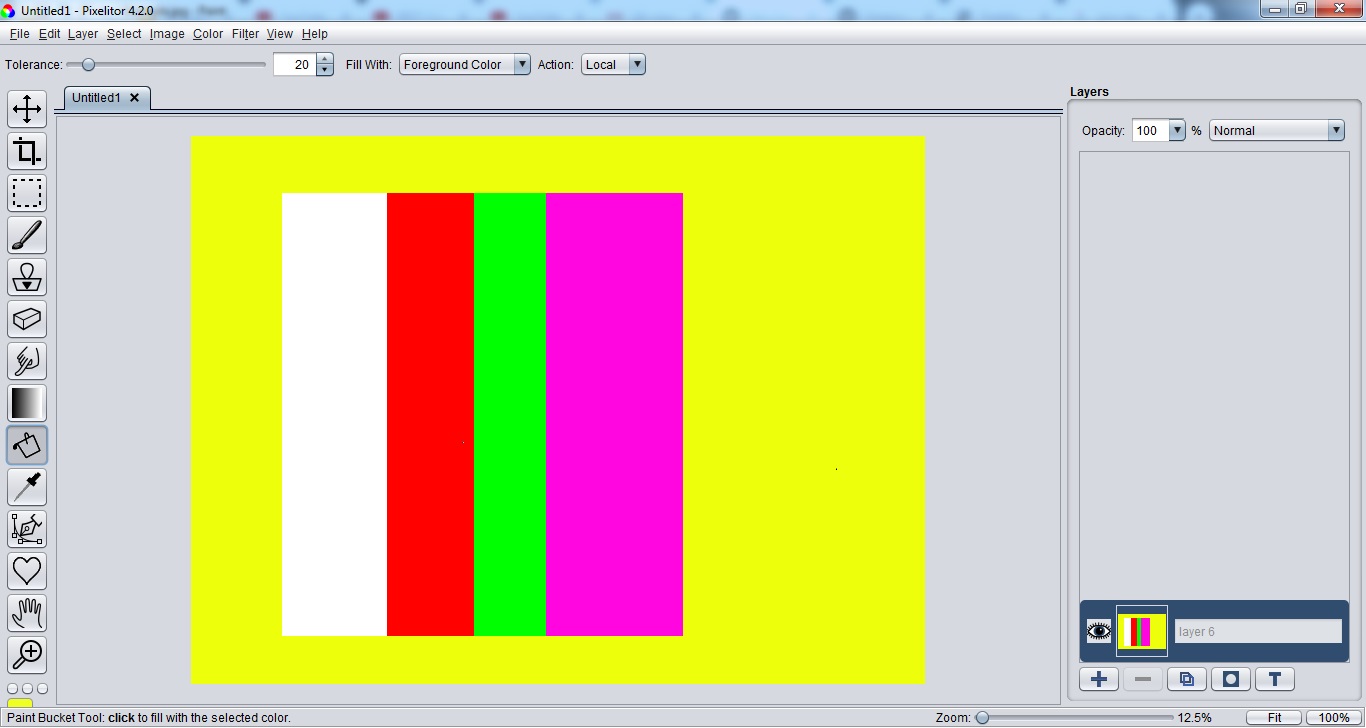Add a layer mask
Image resolution: width=1366 pixels, height=728 pixels.
click(1231, 679)
